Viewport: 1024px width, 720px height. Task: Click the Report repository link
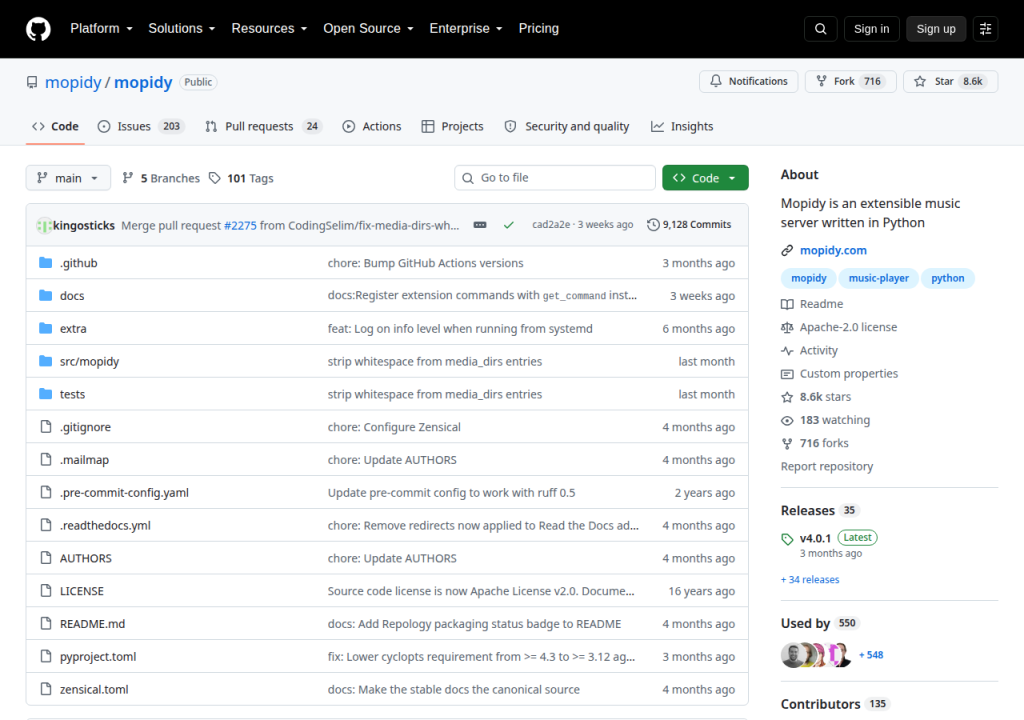click(827, 466)
